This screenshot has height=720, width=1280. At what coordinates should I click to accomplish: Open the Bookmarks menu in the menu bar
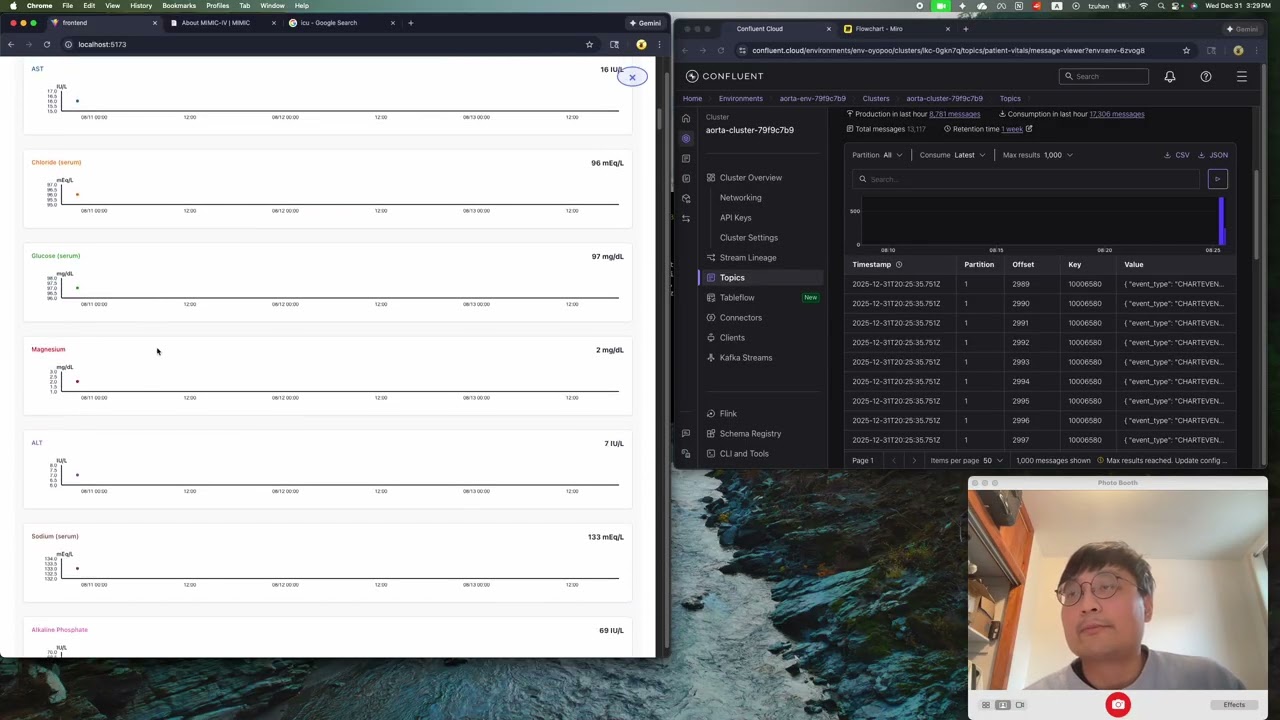coord(179,6)
